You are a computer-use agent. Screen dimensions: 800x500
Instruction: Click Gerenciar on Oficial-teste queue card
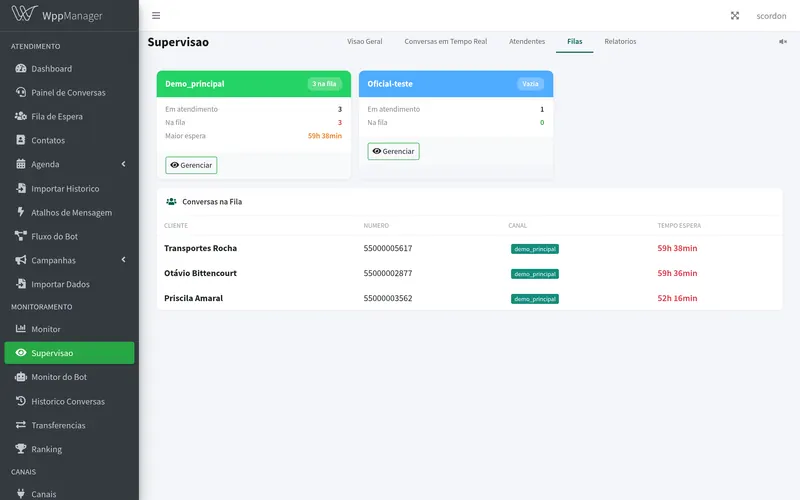tap(393, 151)
